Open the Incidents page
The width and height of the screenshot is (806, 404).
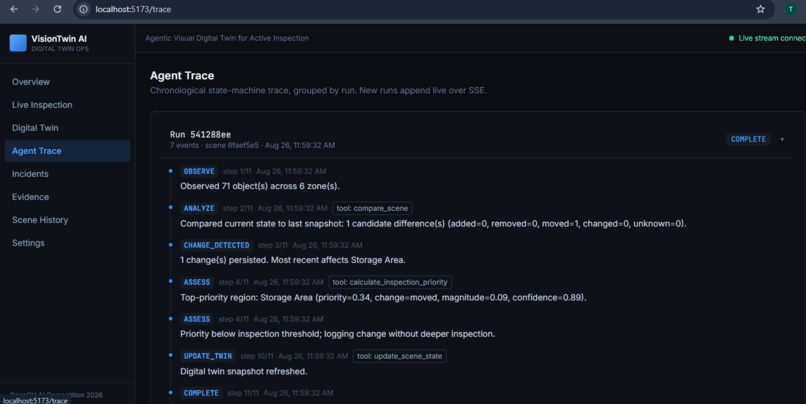coord(67,174)
